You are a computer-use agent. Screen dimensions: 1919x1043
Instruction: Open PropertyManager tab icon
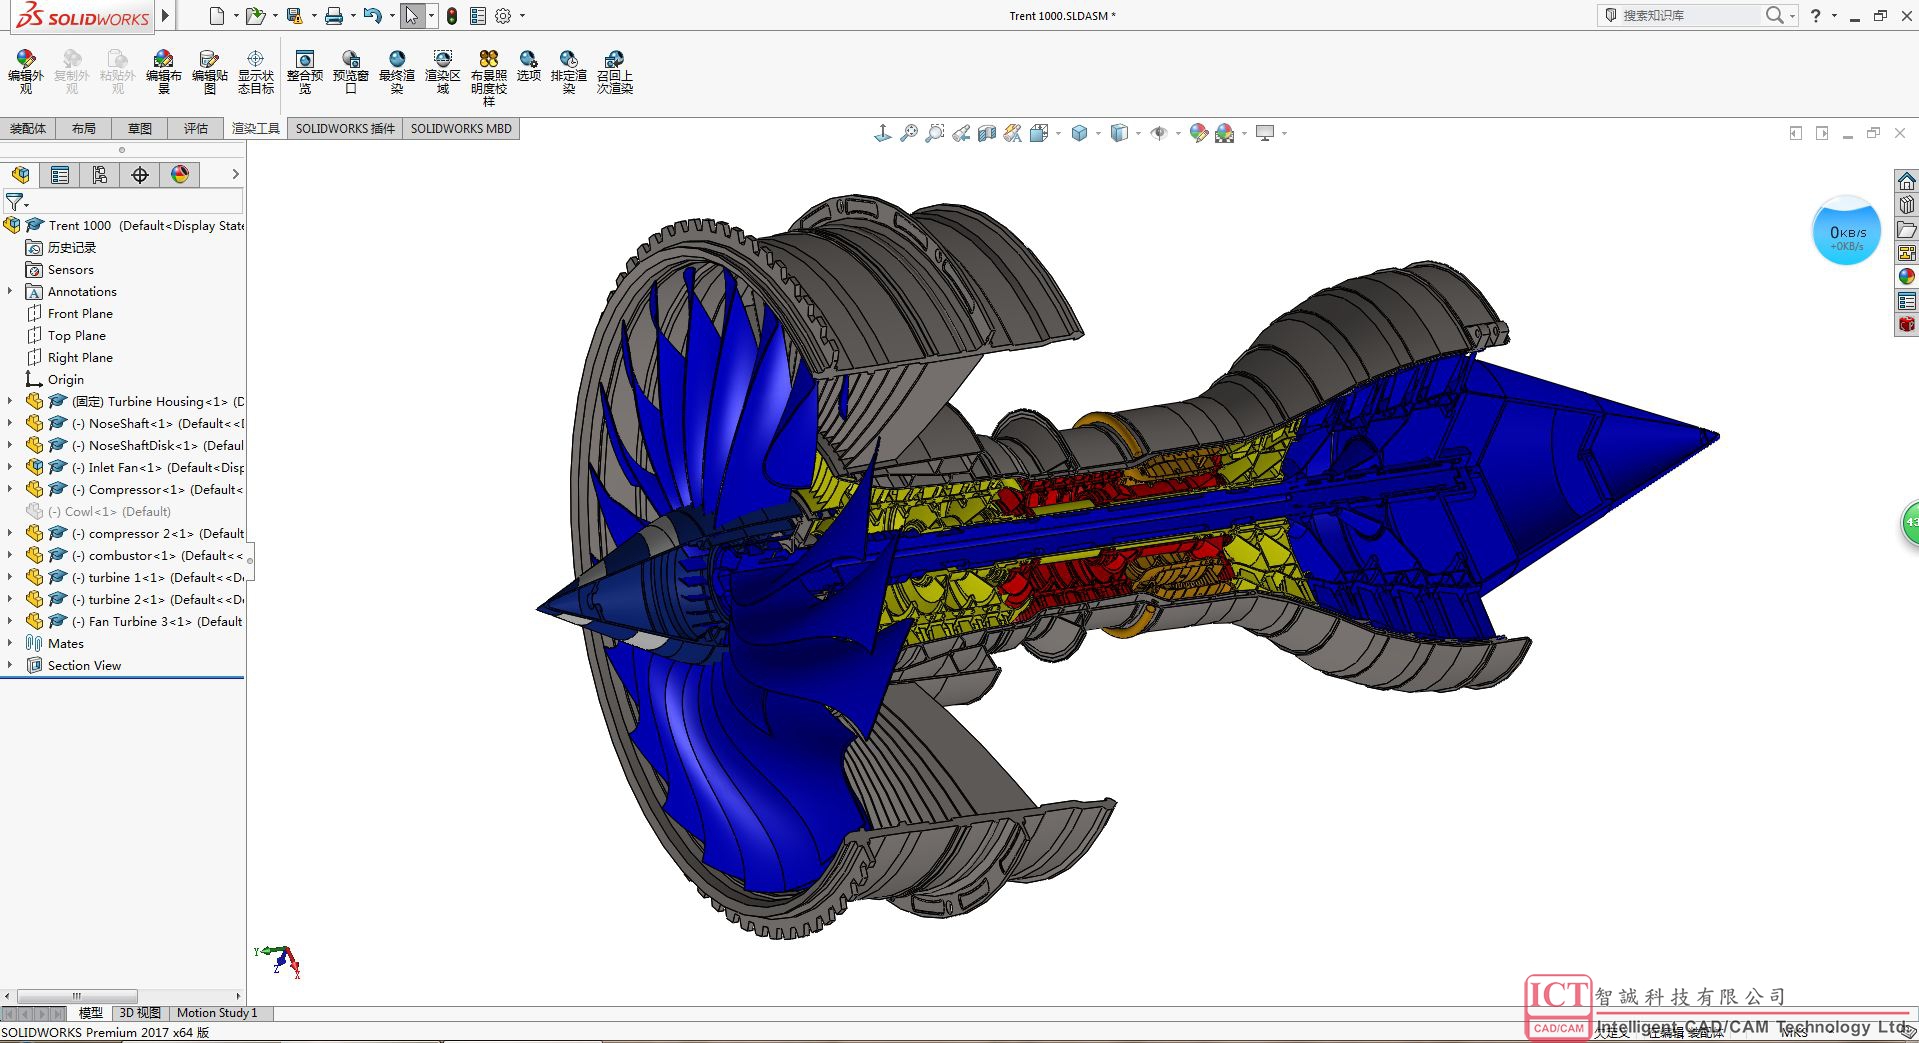click(60, 175)
